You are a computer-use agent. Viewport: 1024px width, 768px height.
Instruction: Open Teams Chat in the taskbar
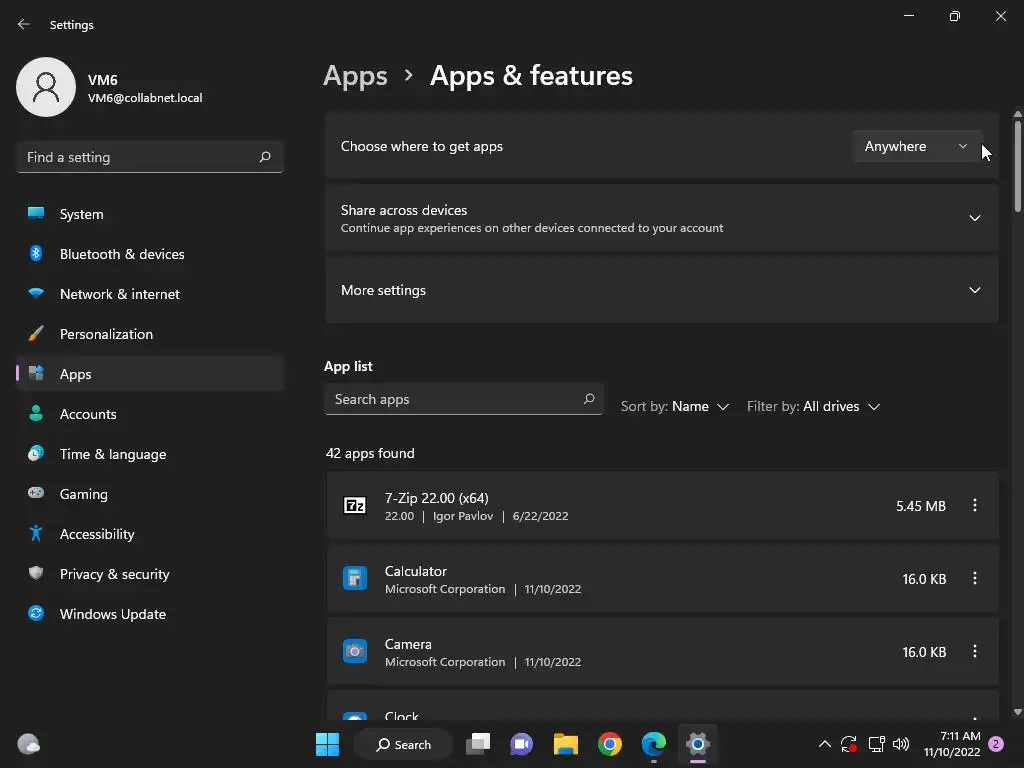[522, 744]
